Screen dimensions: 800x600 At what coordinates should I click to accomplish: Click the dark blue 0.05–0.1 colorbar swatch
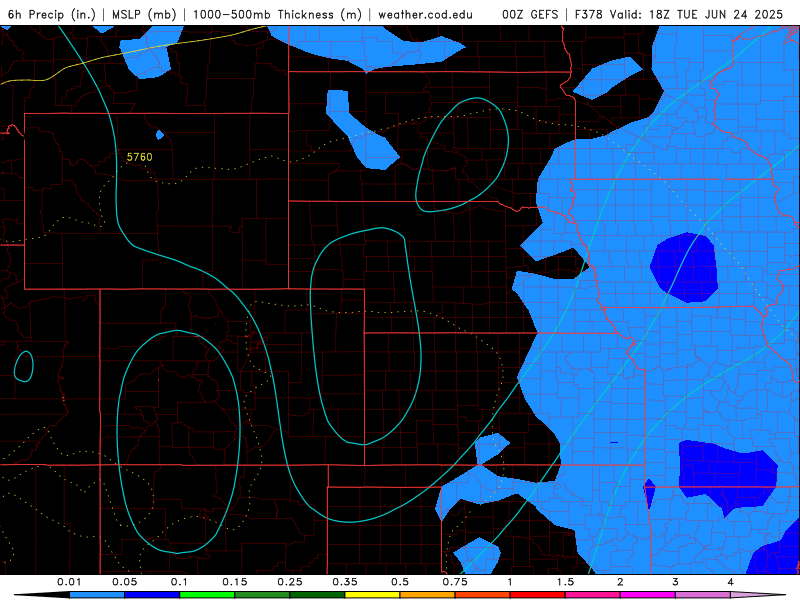click(x=152, y=595)
